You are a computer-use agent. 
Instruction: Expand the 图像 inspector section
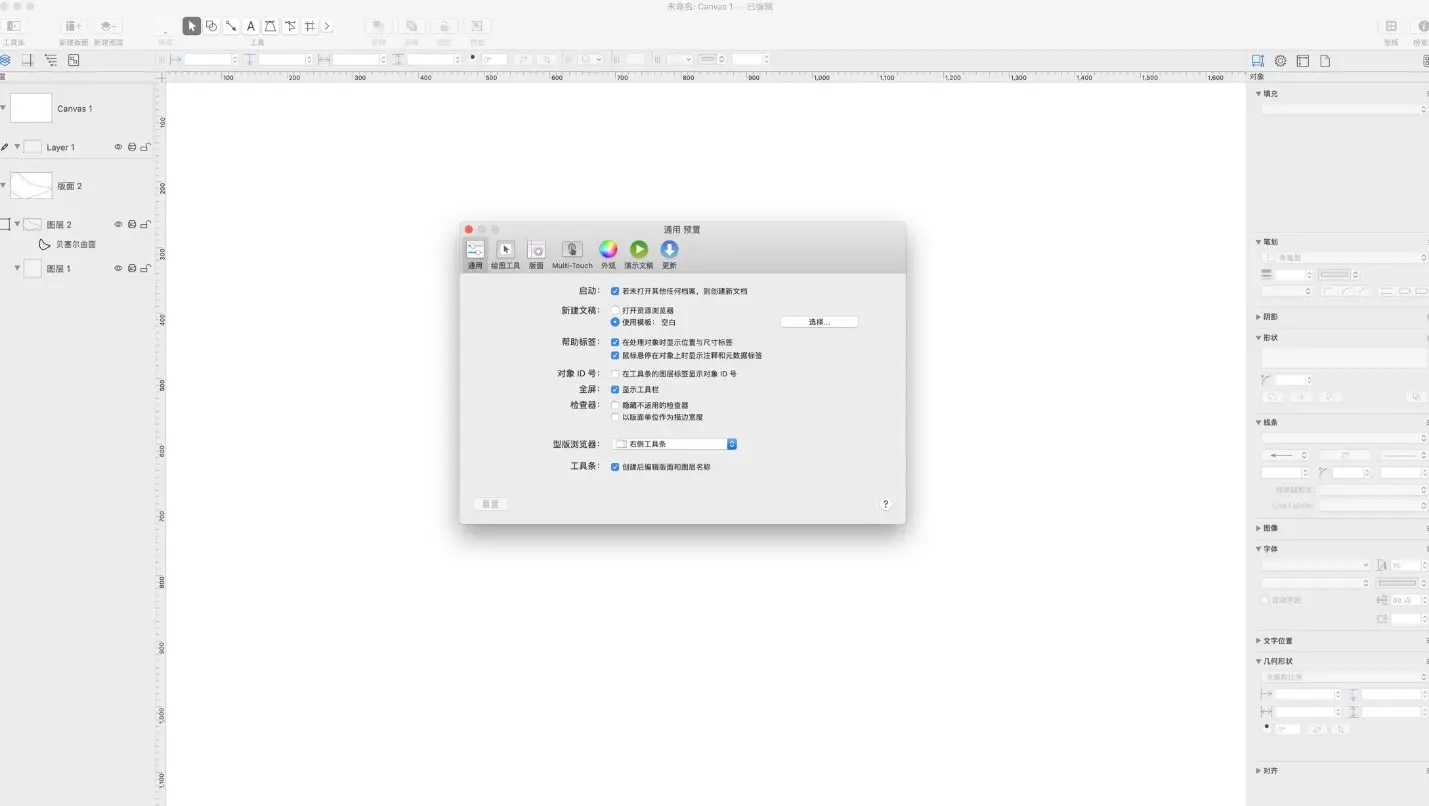pos(1259,528)
